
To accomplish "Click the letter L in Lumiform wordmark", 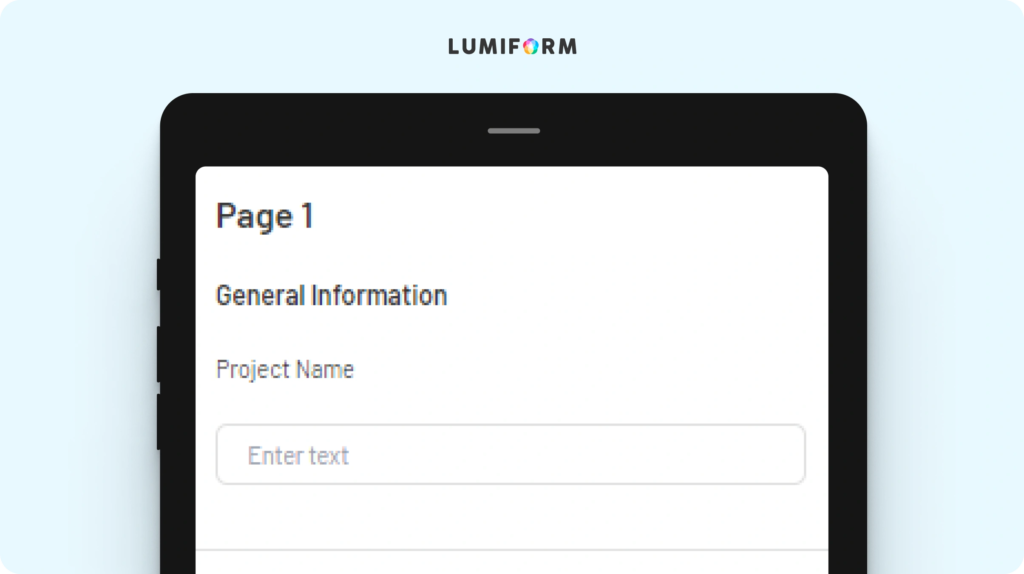I will click(x=454, y=46).
